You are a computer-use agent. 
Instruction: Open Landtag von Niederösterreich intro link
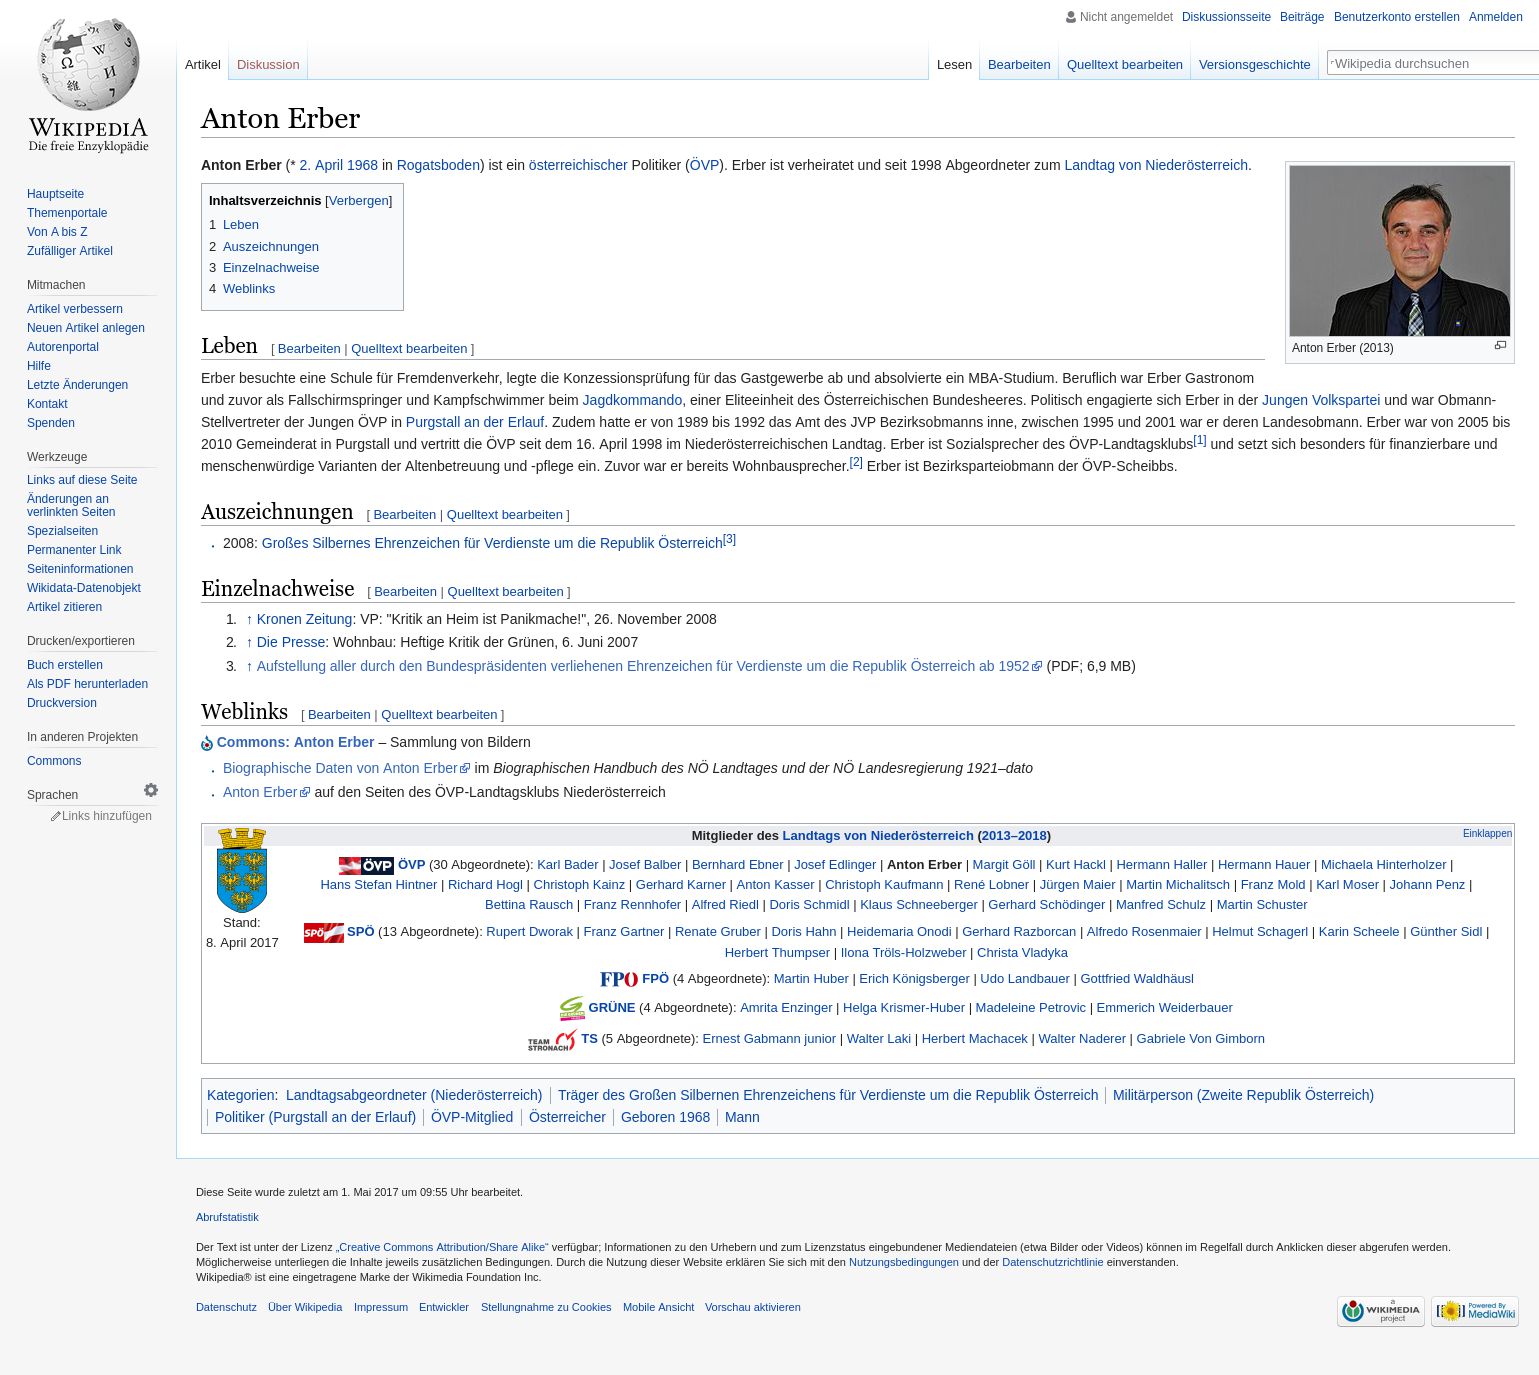pos(1156,165)
